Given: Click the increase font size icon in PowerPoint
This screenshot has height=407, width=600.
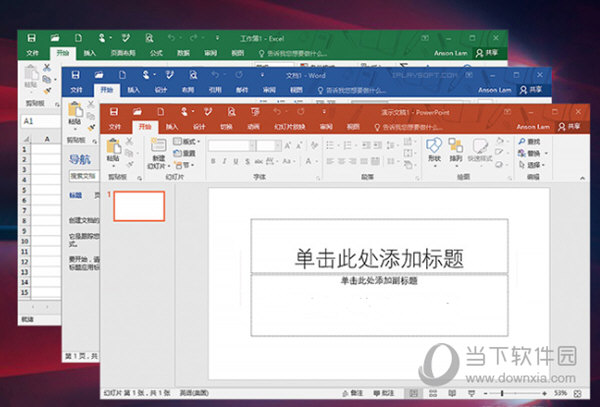Looking at the screenshot, I should coord(287,145).
